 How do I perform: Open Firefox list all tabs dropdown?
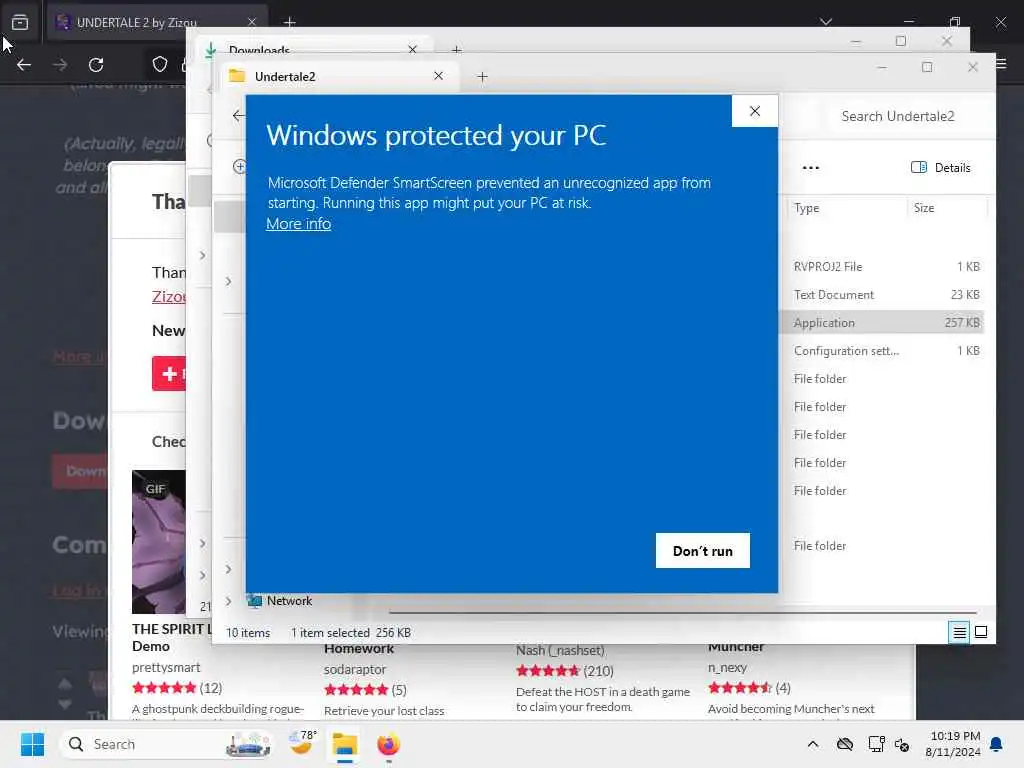tap(825, 22)
